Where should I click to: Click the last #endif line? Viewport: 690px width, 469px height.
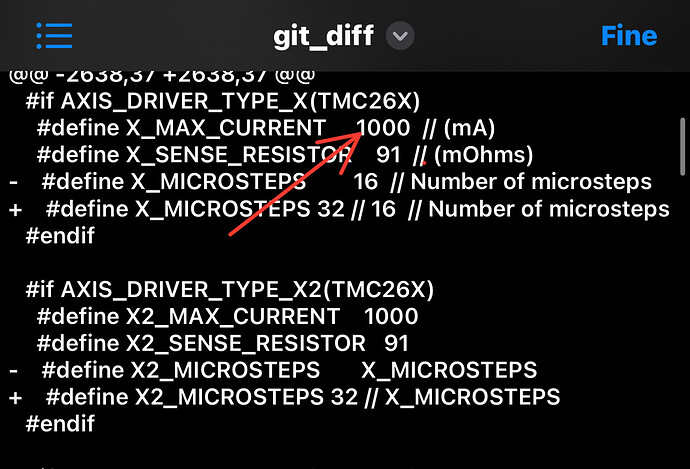pyautogui.click(x=60, y=424)
